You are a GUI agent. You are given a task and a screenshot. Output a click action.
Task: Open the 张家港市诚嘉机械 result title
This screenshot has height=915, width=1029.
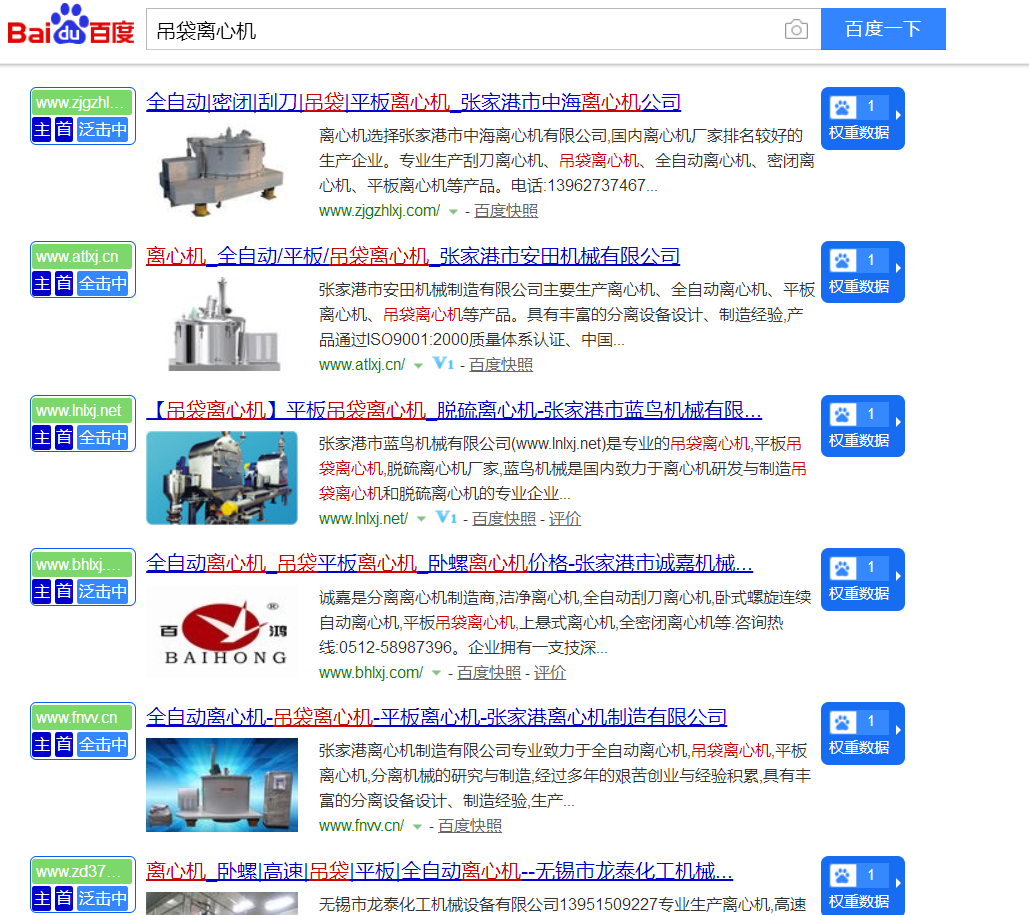click(x=449, y=563)
